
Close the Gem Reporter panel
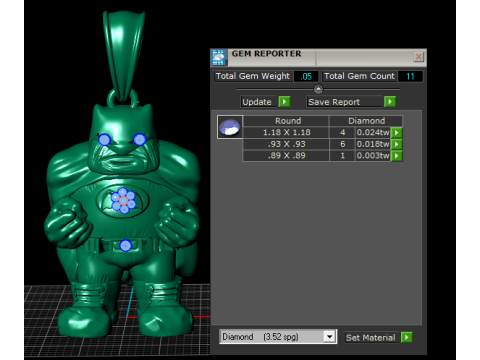[419, 57]
